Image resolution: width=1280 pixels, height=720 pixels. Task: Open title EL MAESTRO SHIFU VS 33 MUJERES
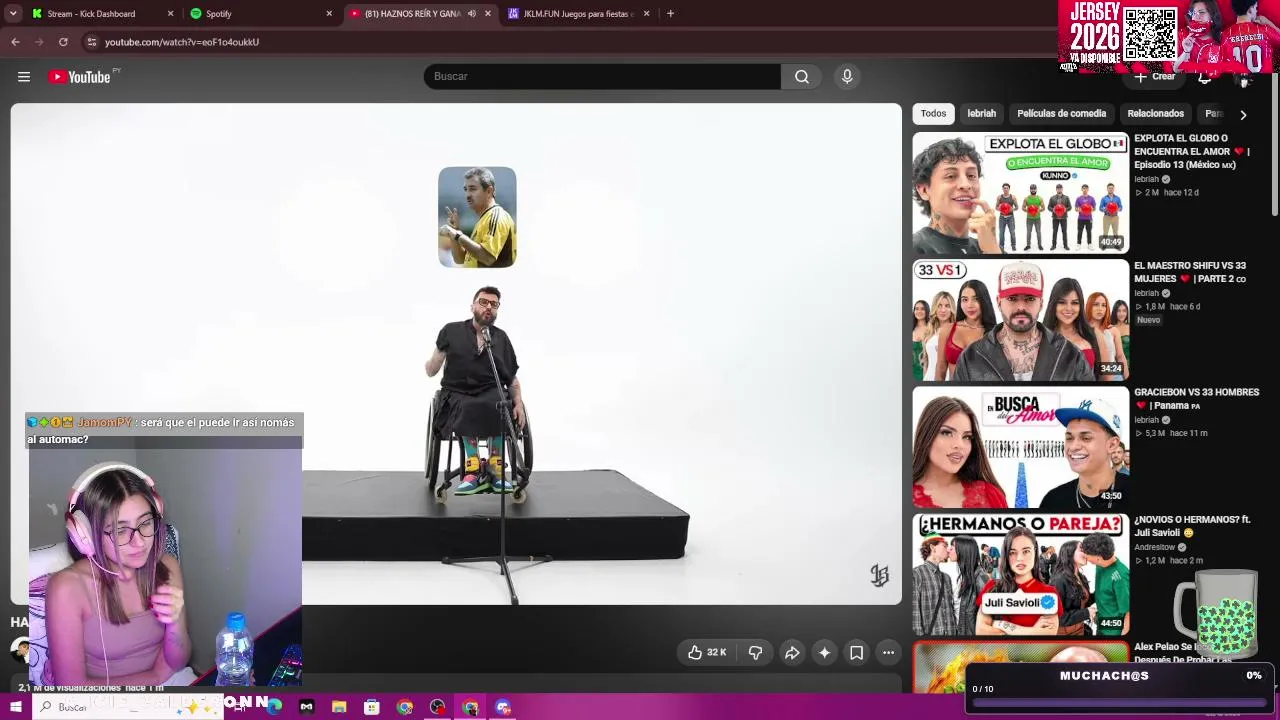[1190, 272]
